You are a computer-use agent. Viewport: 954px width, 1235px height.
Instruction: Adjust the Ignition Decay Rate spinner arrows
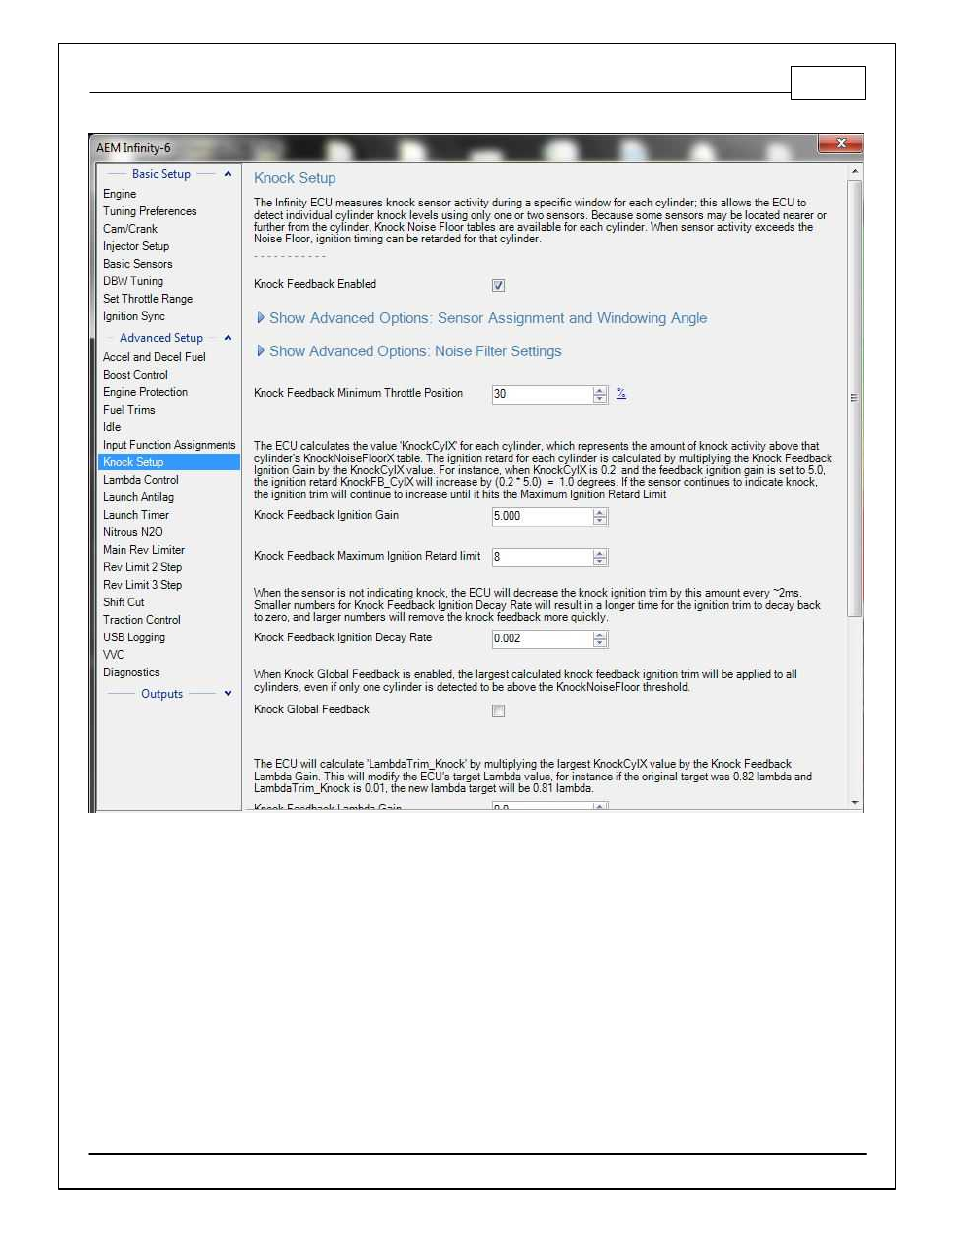[x=600, y=639]
